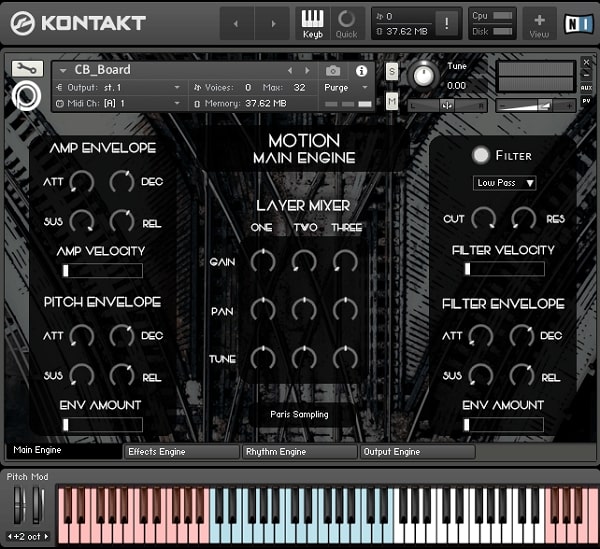The height and width of the screenshot is (549, 600).
Task: Click the Pitch Envelope SUS knob
Action: tap(82, 376)
